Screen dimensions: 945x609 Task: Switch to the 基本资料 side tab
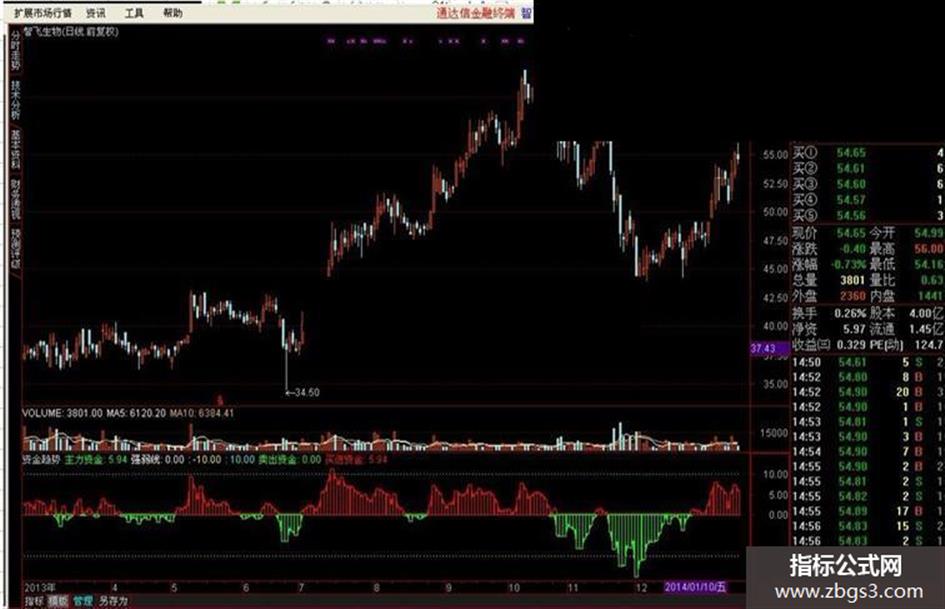pos(15,150)
